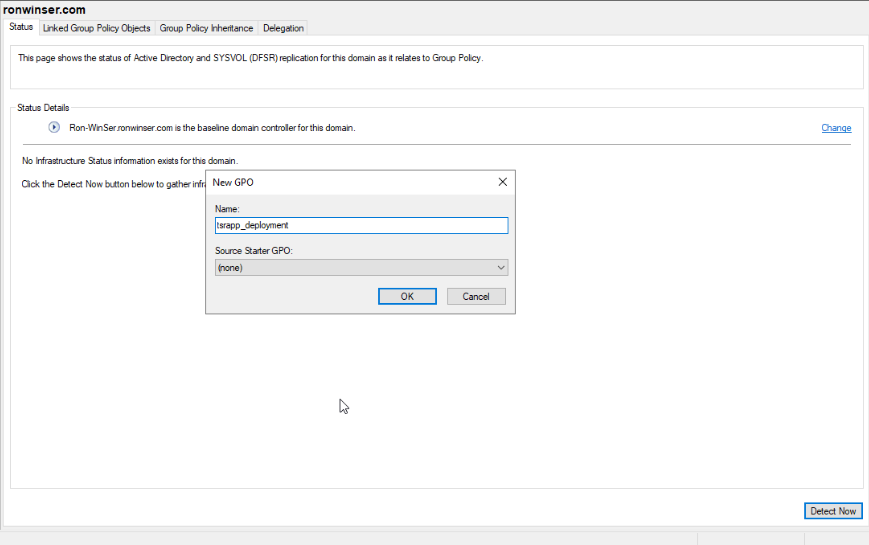Screen dimensions: 869x545
Task: Click the Ron-WinSer.ronwinser.com baseline controller text
Action: [x=212, y=128]
